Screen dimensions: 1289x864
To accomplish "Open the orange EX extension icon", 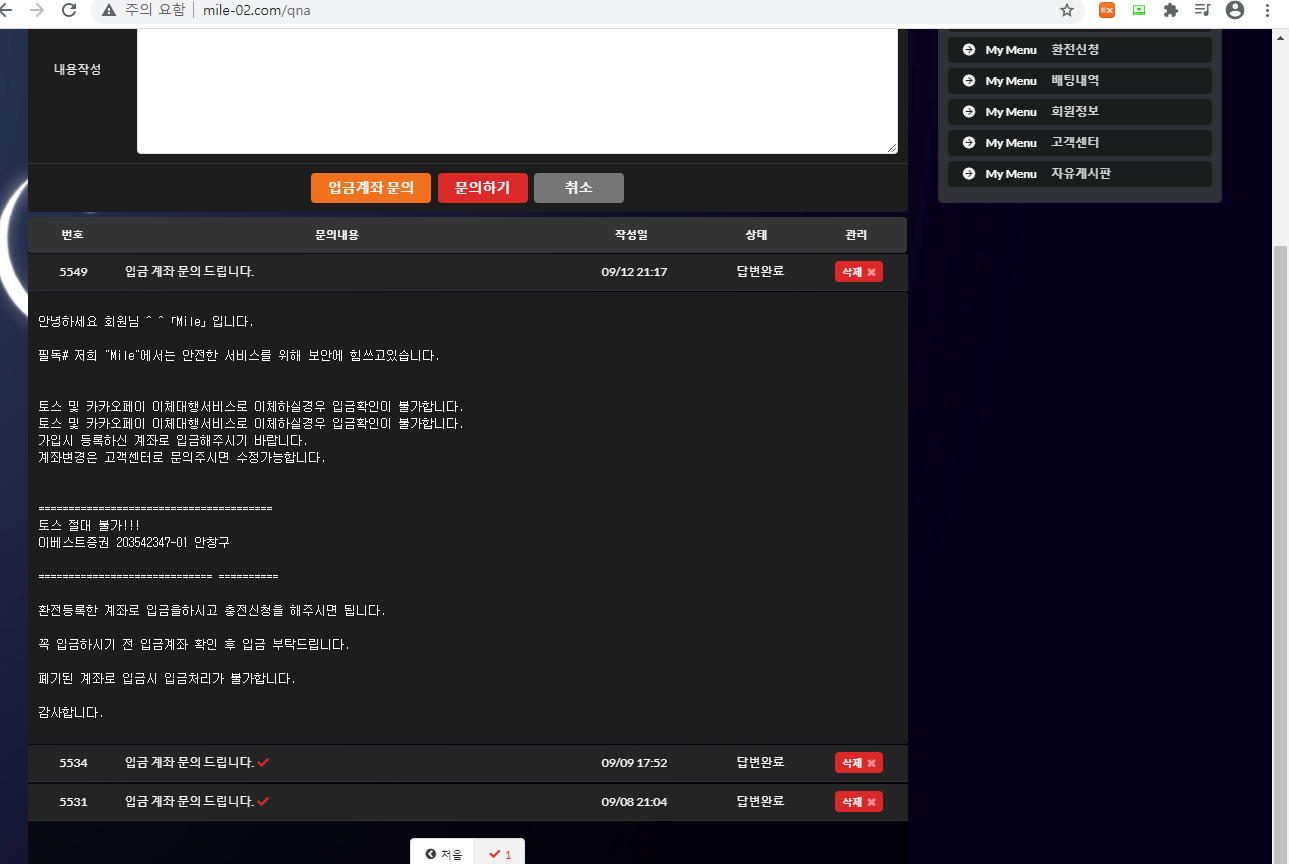I will tap(1107, 10).
